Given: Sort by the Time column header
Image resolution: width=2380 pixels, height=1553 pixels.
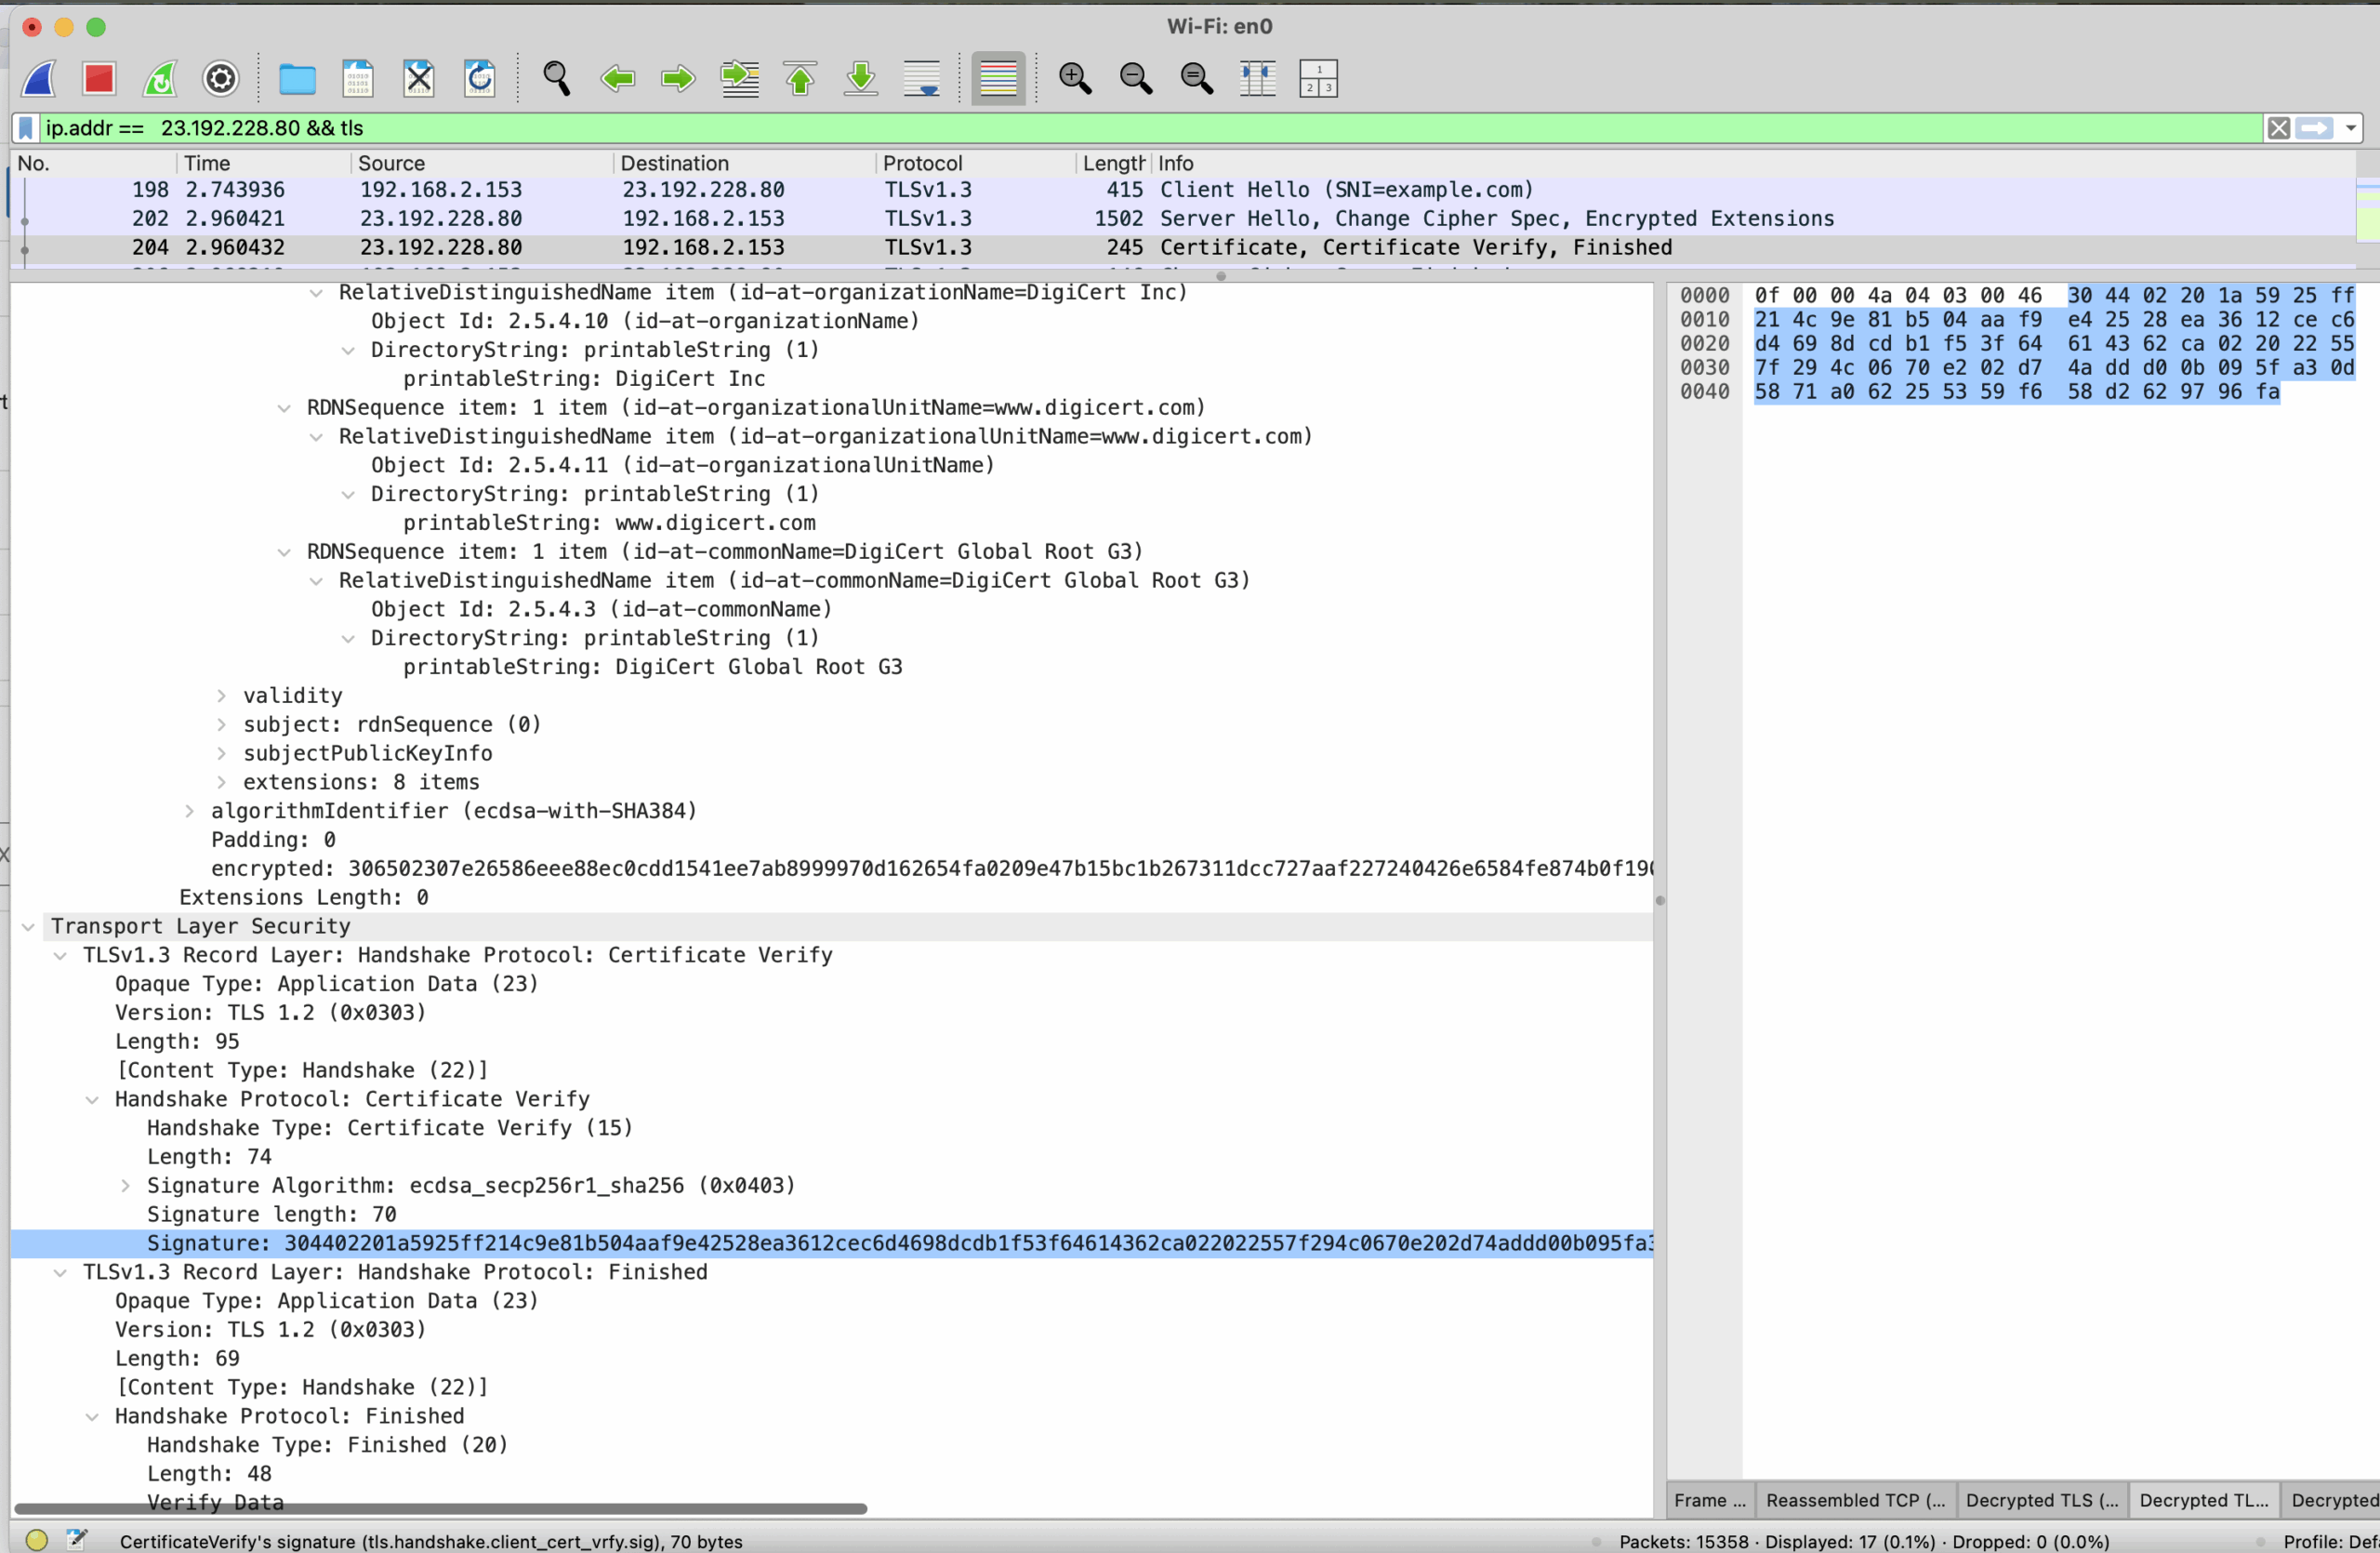Looking at the screenshot, I should pyautogui.click(x=264, y=163).
